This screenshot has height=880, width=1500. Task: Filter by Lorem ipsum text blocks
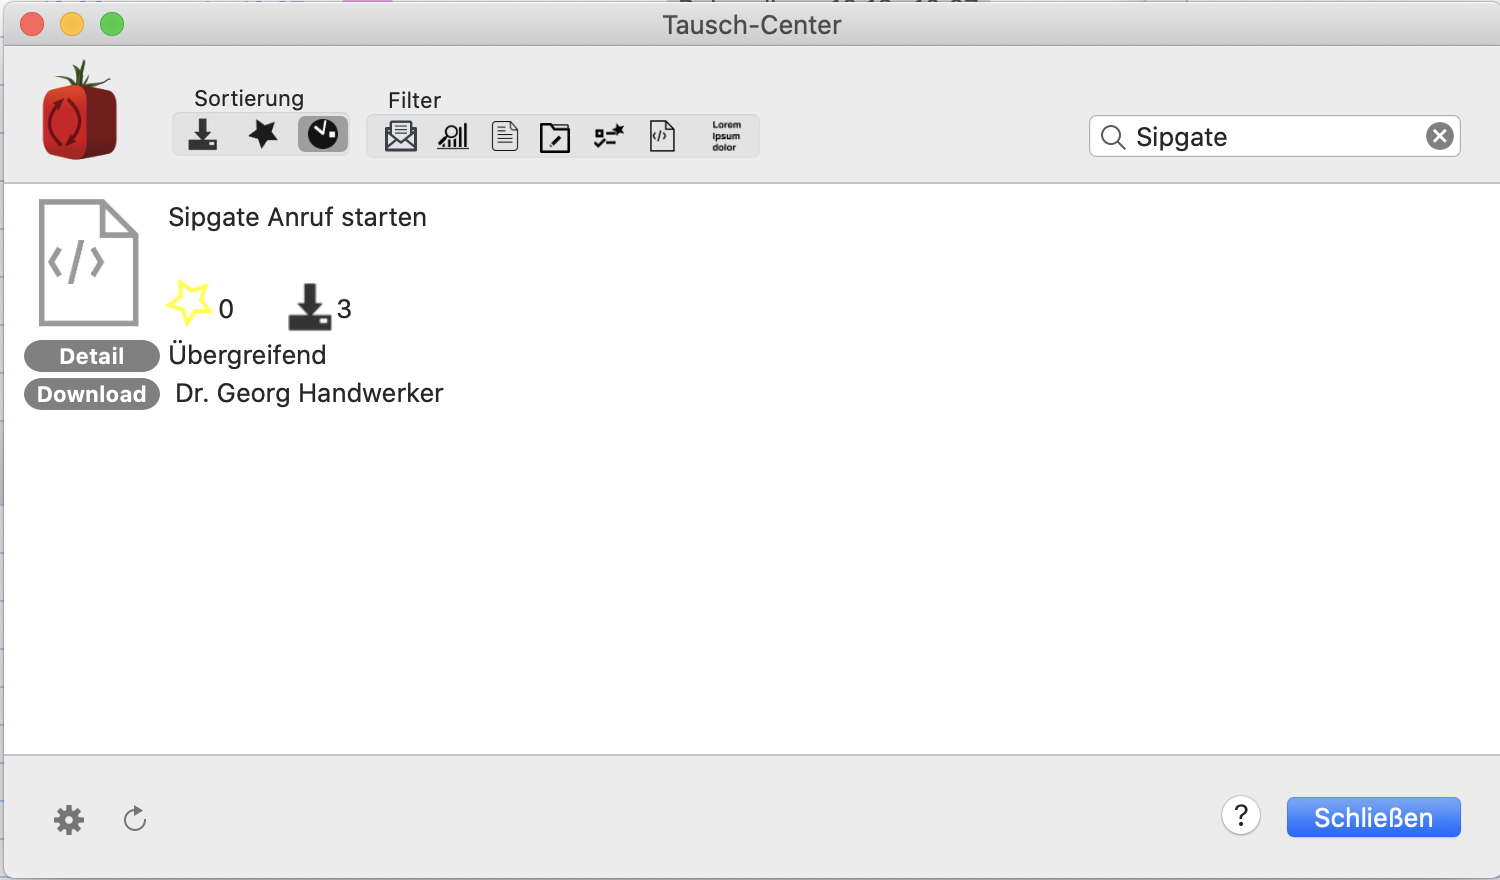[726, 136]
